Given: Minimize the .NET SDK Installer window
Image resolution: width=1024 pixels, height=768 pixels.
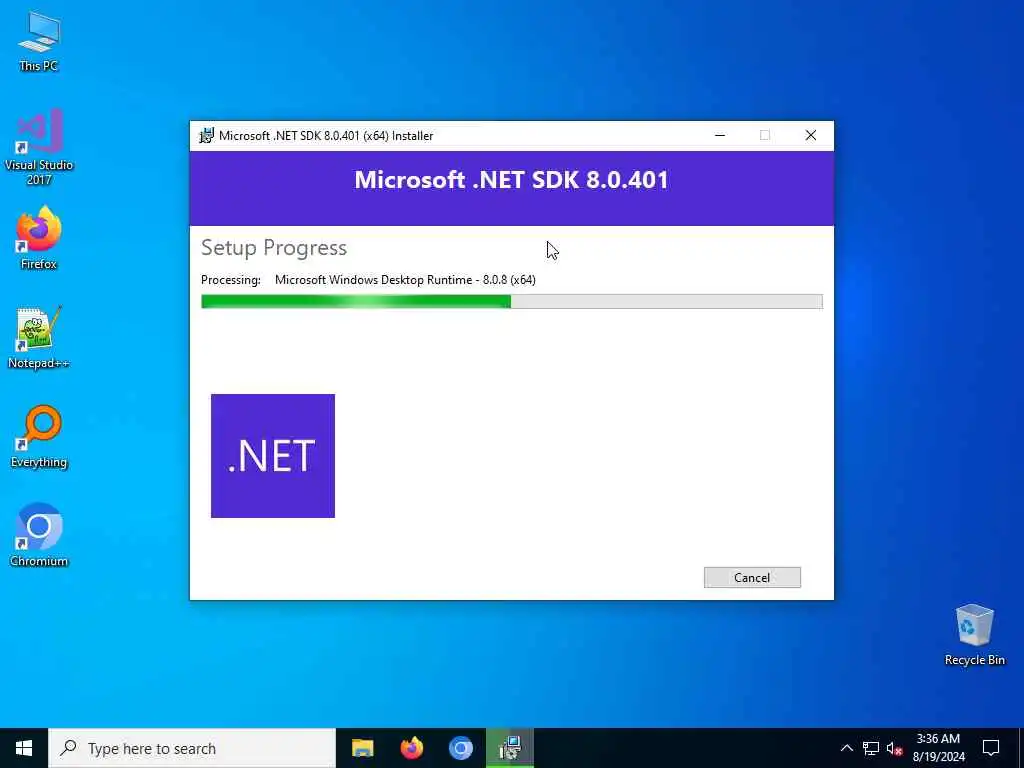Looking at the screenshot, I should pyautogui.click(x=720, y=135).
